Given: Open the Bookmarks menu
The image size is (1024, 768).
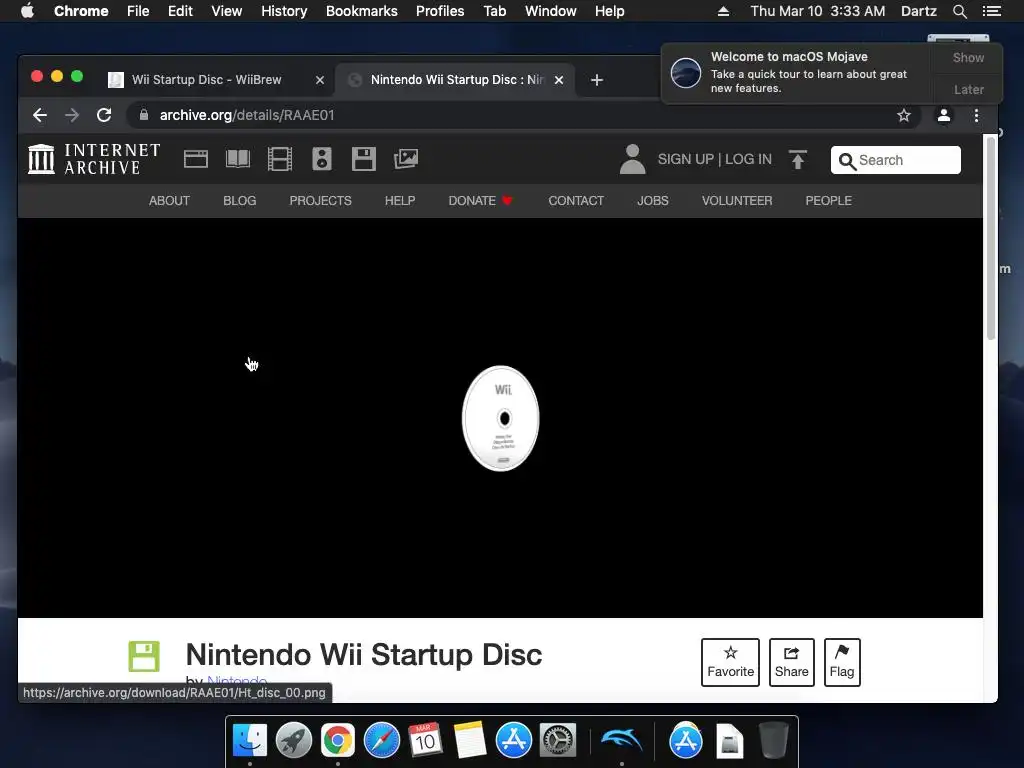Looking at the screenshot, I should (x=362, y=11).
